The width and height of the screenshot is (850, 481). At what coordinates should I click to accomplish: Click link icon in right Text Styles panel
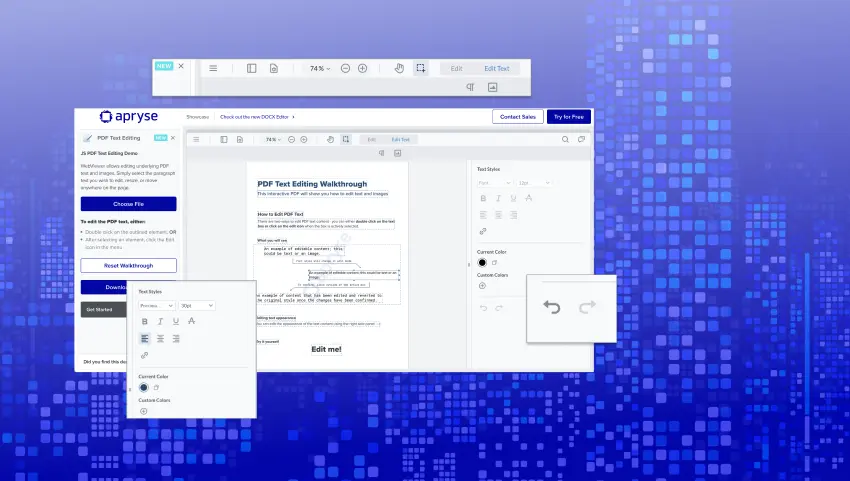click(482, 232)
